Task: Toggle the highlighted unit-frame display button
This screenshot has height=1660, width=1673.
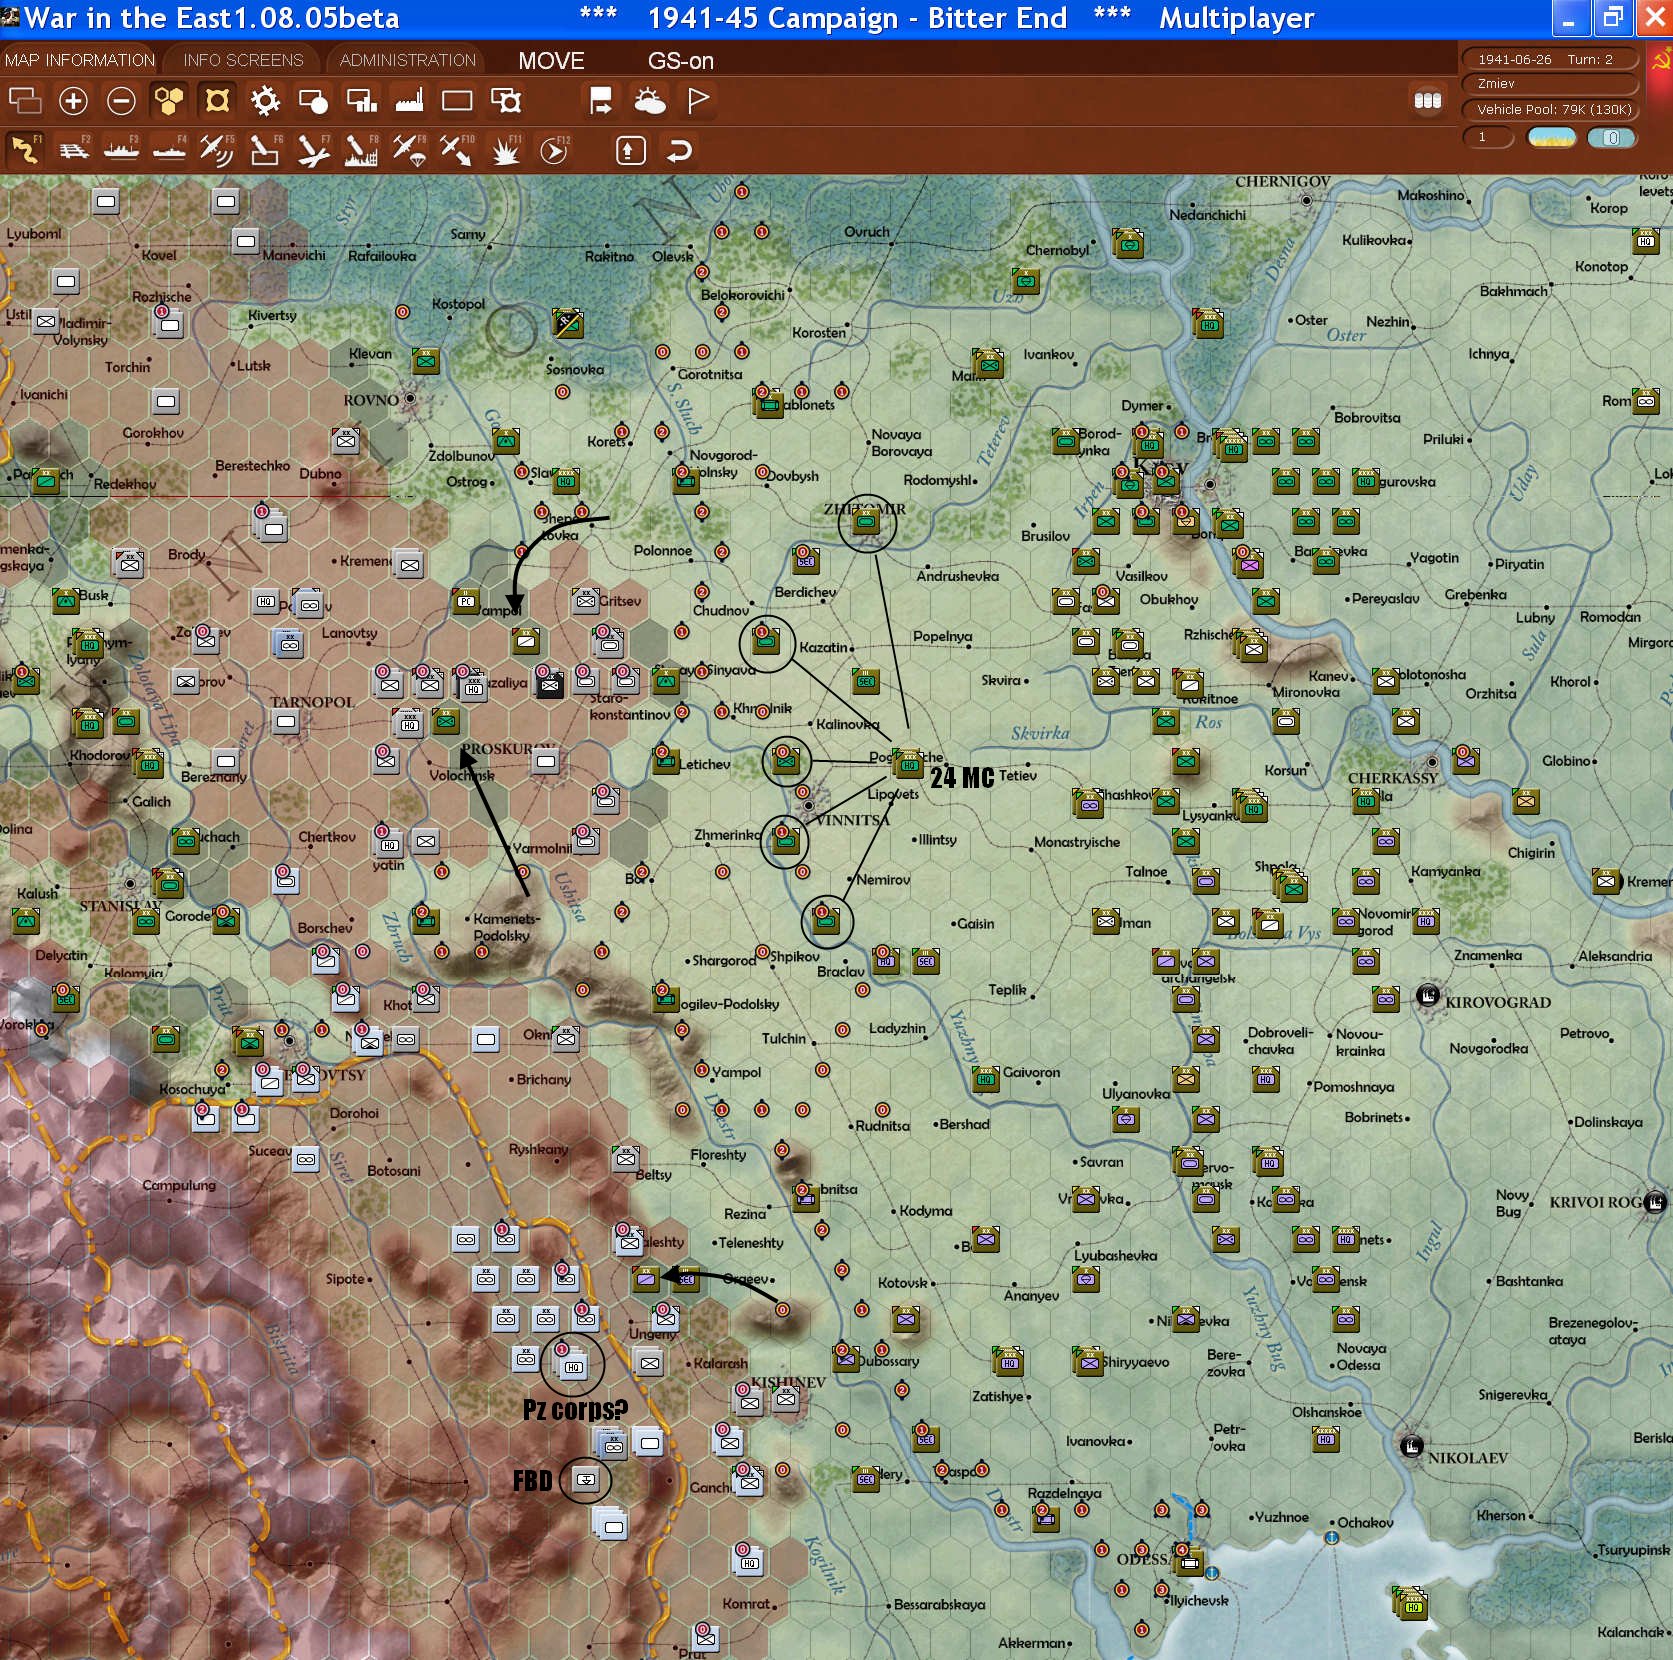Action: pos(217,100)
